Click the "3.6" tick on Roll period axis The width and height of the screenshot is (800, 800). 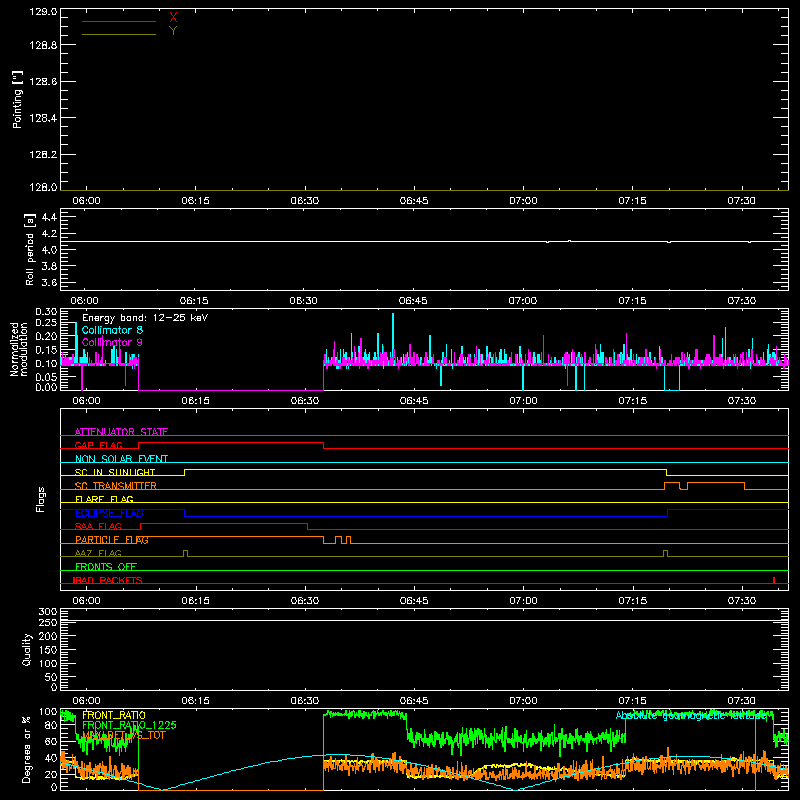click(49, 282)
